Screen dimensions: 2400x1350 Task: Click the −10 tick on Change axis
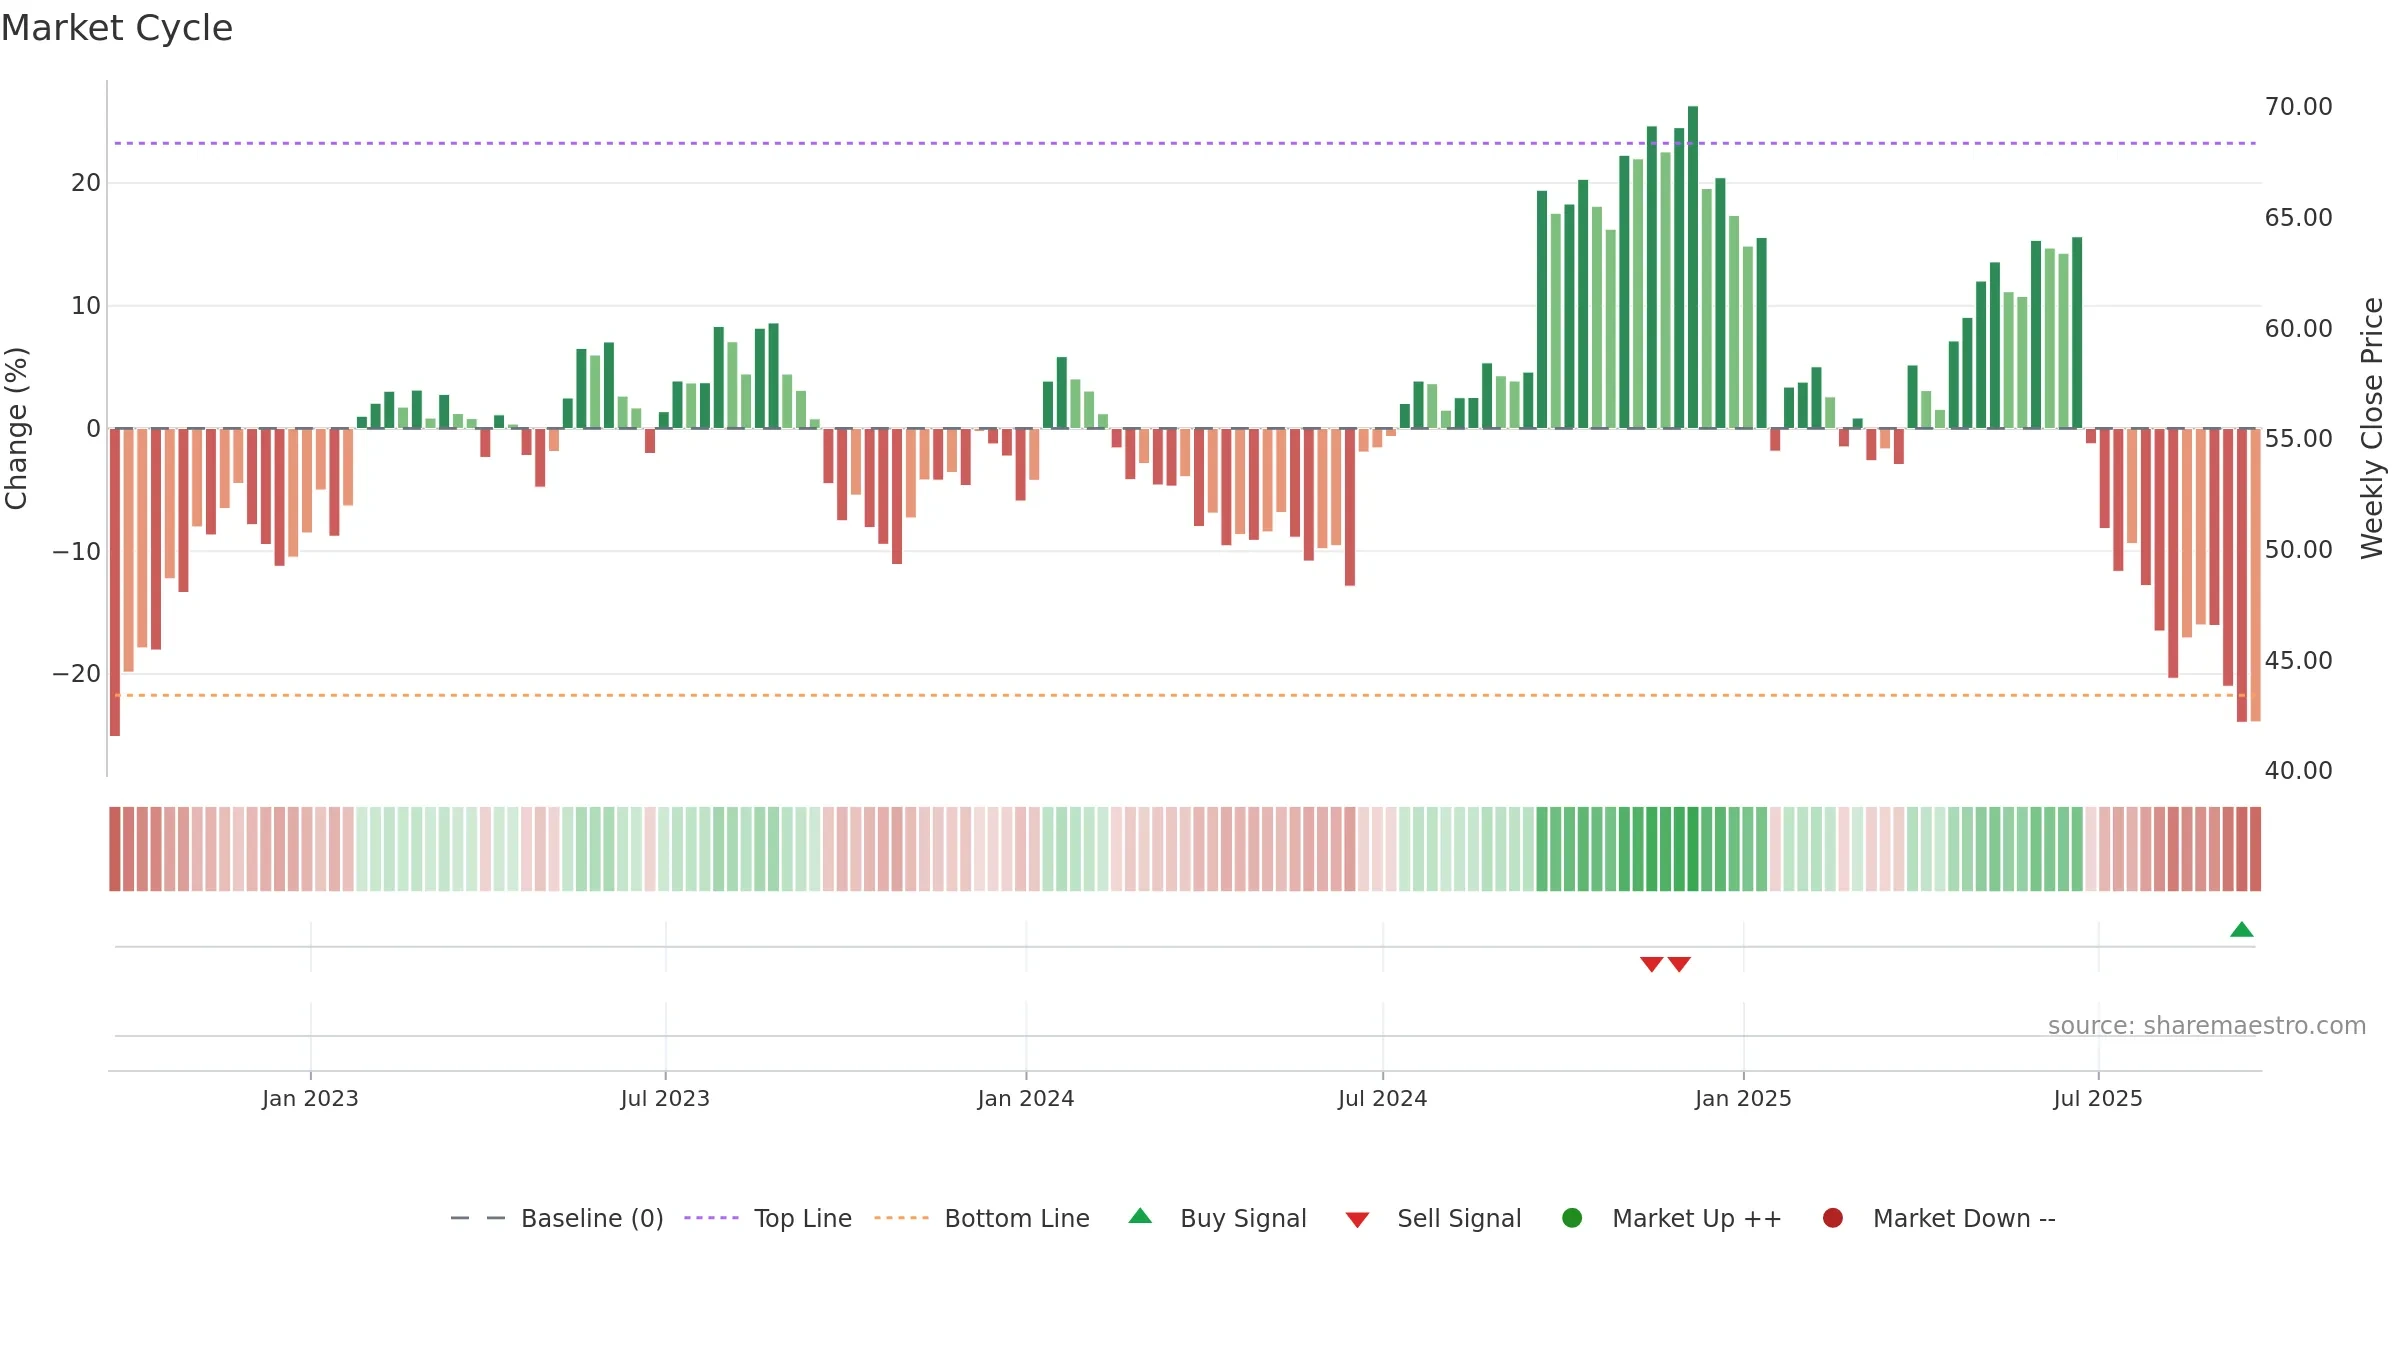[77, 551]
